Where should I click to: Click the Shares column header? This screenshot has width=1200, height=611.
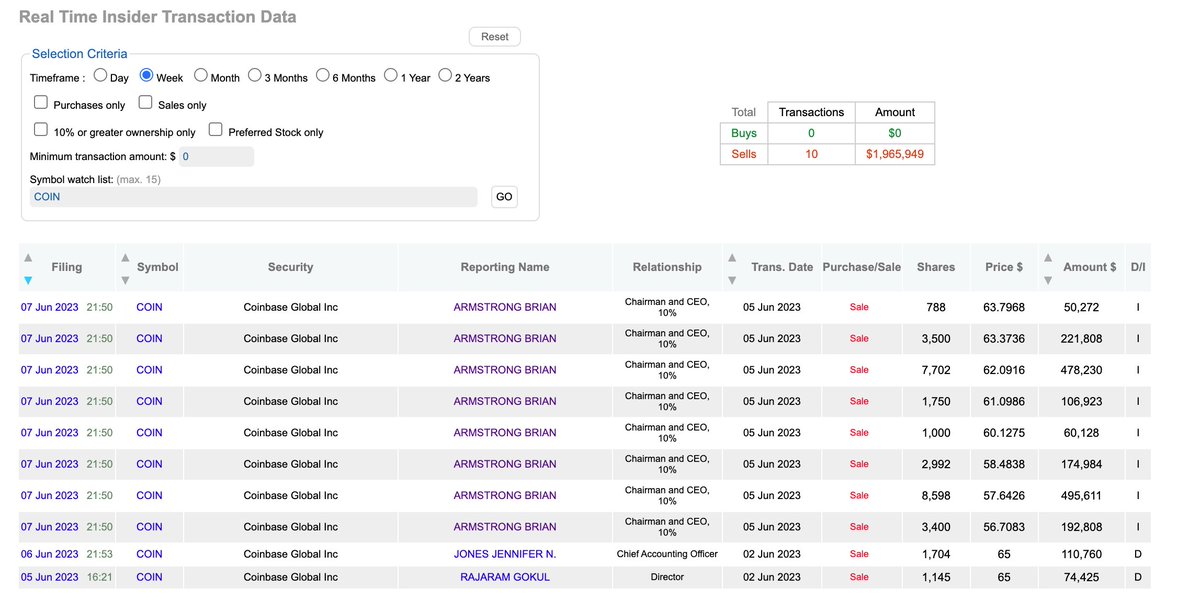tap(936, 267)
